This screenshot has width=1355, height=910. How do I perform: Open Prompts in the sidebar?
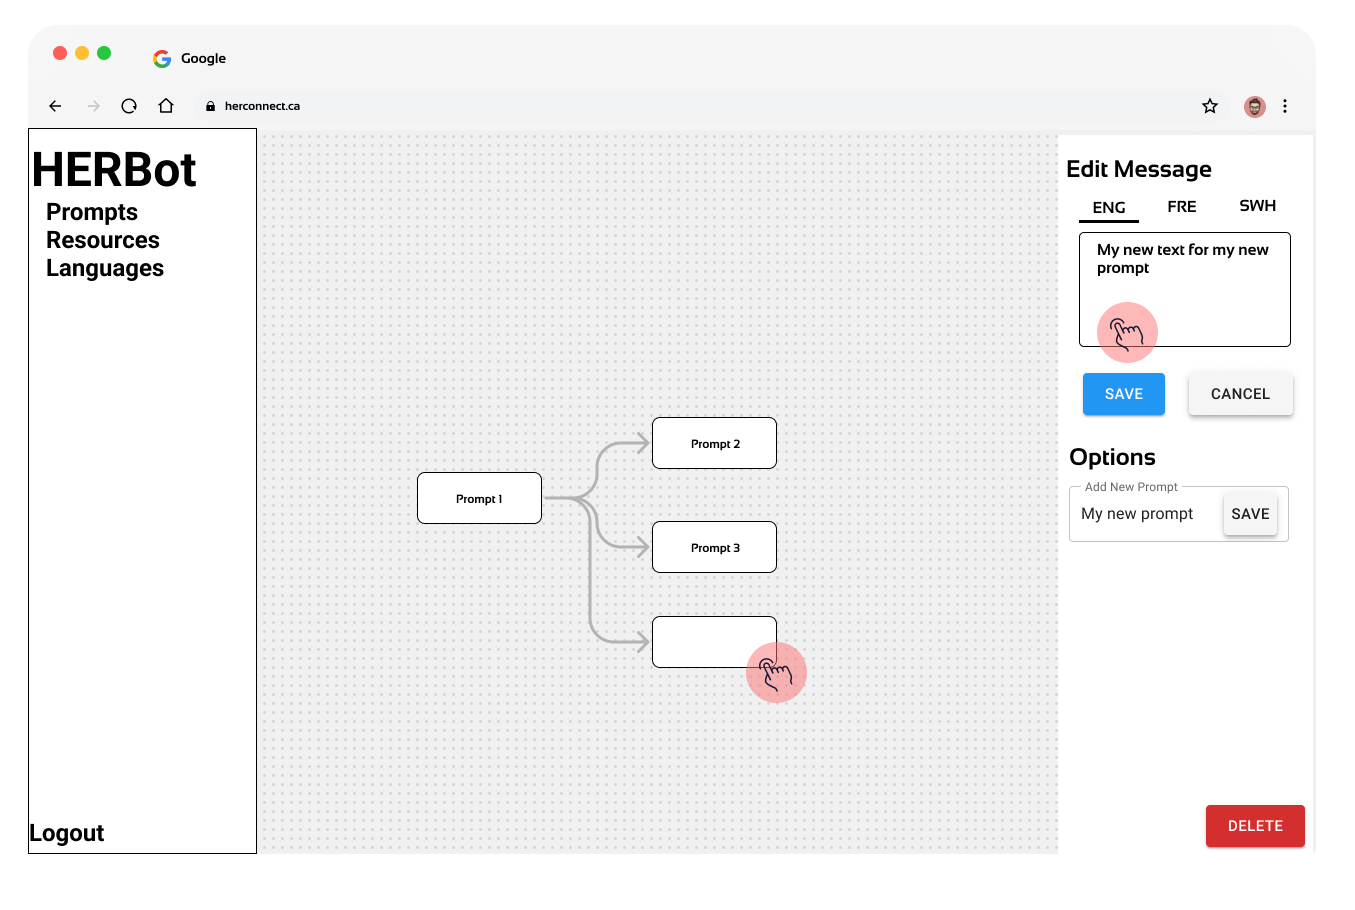tap(92, 212)
